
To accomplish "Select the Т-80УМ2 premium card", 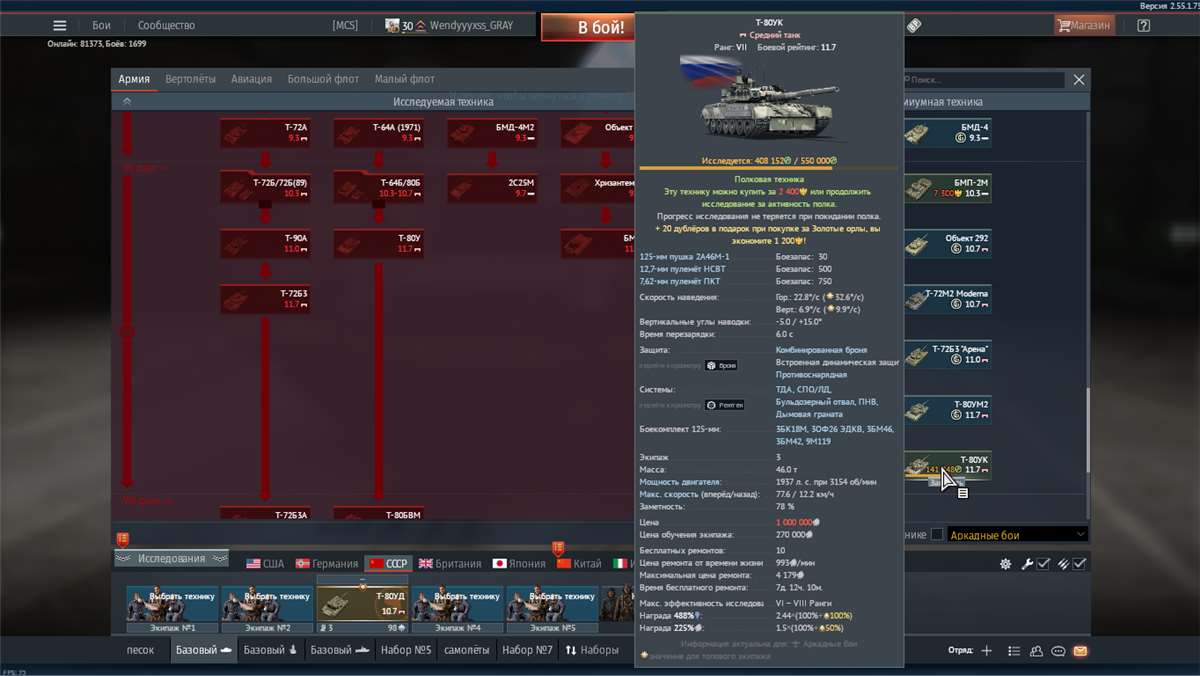I will point(948,410).
